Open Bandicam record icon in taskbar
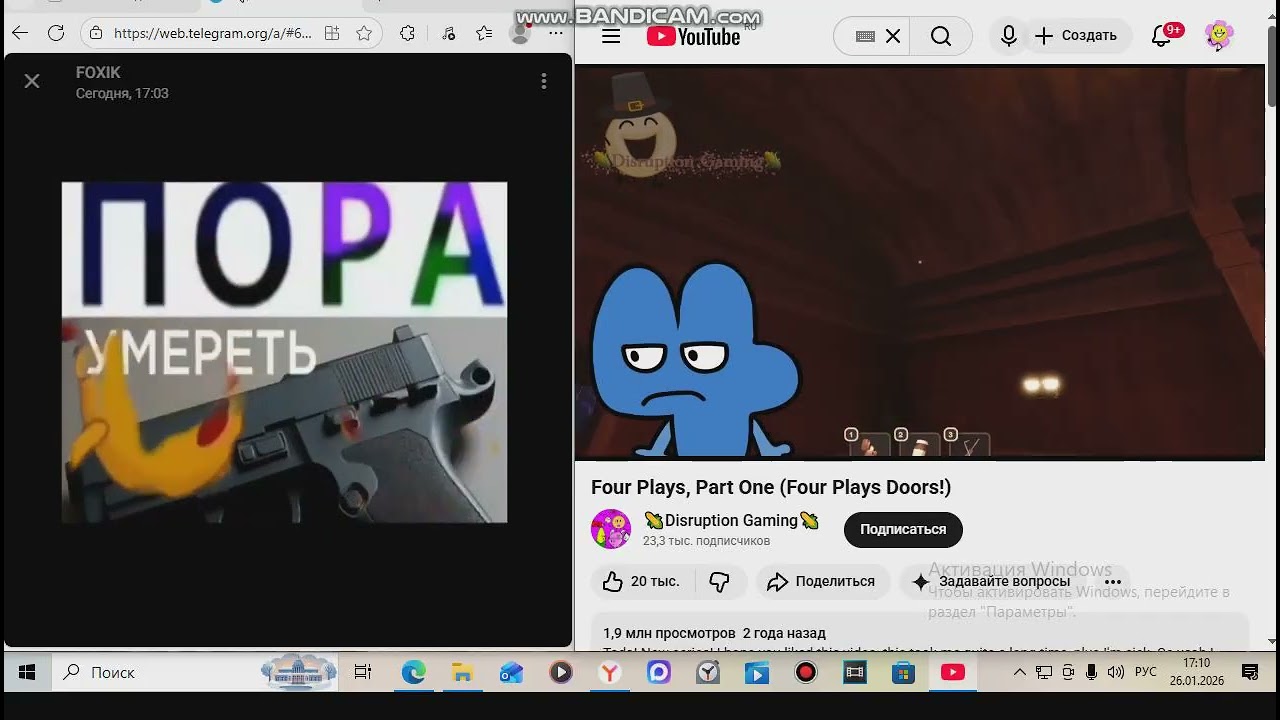 click(x=805, y=672)
